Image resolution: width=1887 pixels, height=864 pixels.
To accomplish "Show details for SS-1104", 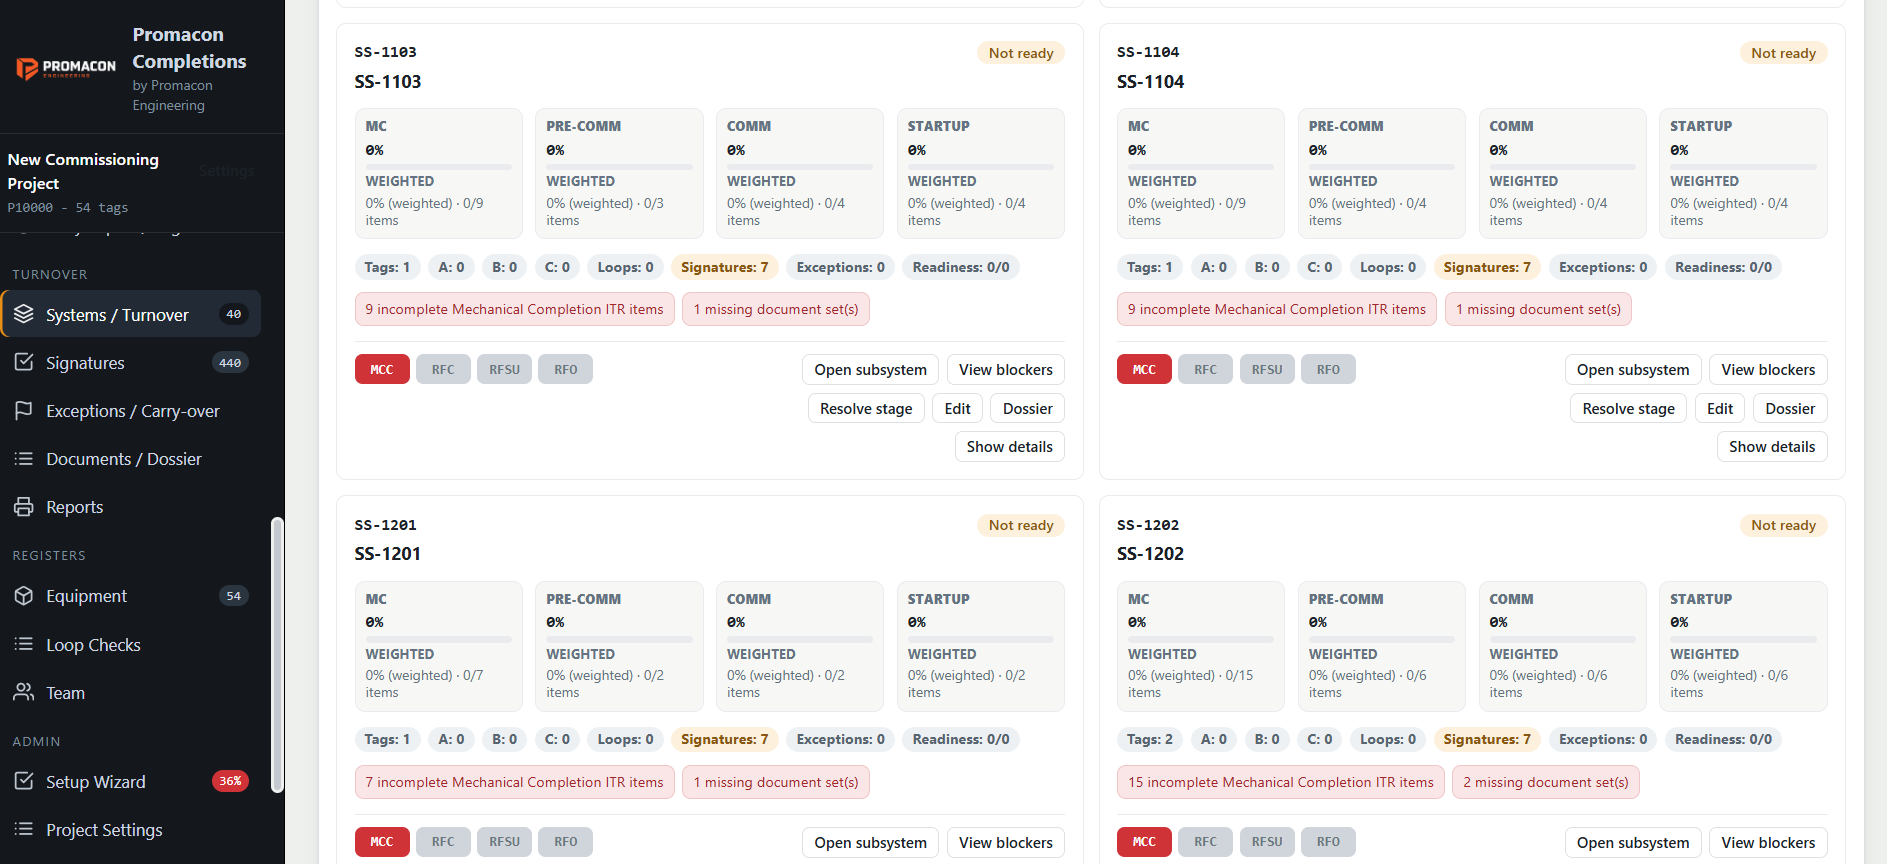I will point(1772,446).
